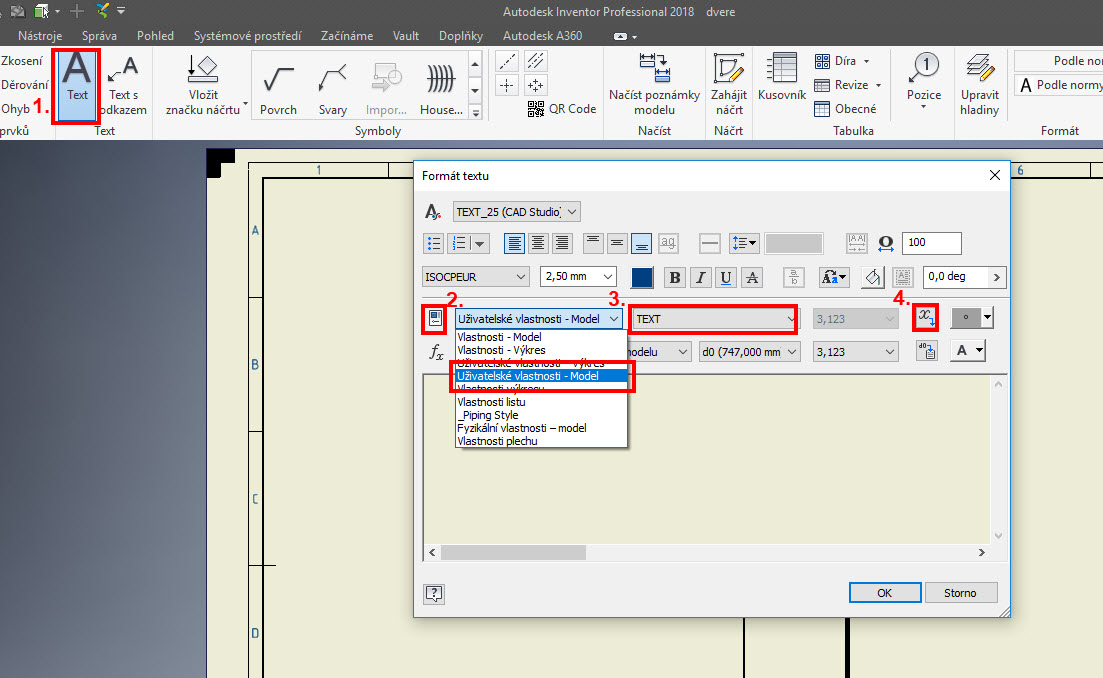Click the Zahájit náčrt sketch icon
1103x678 pixels.
click(729, 84)
